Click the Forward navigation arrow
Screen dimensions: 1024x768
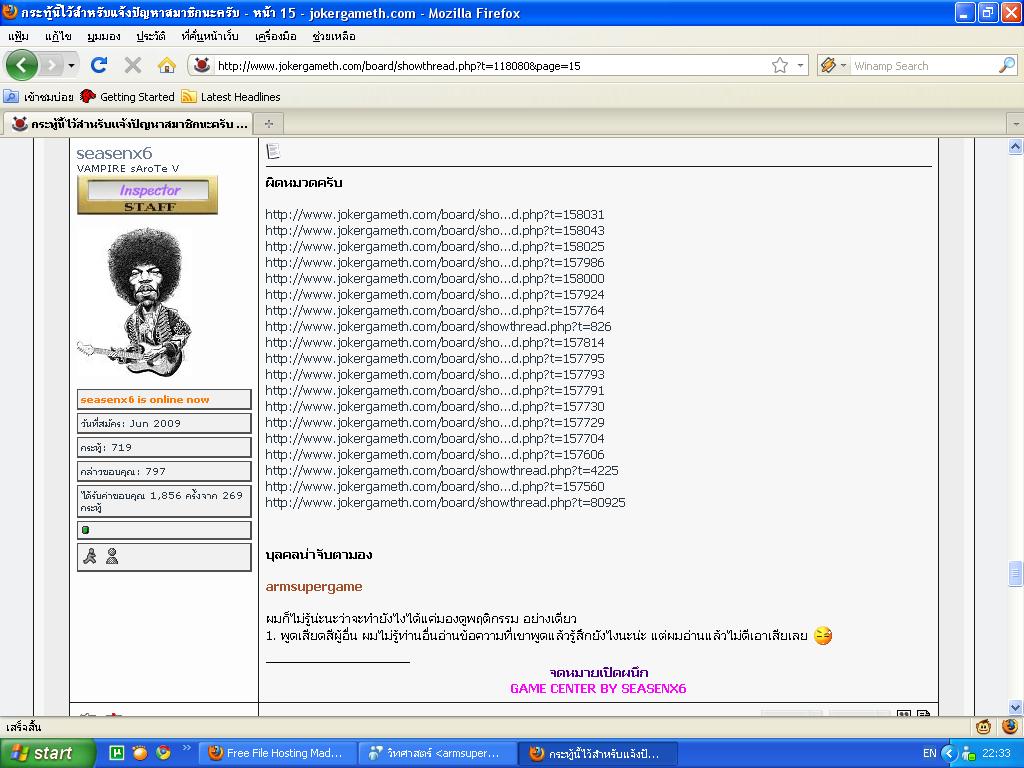(x=52, y=65)
